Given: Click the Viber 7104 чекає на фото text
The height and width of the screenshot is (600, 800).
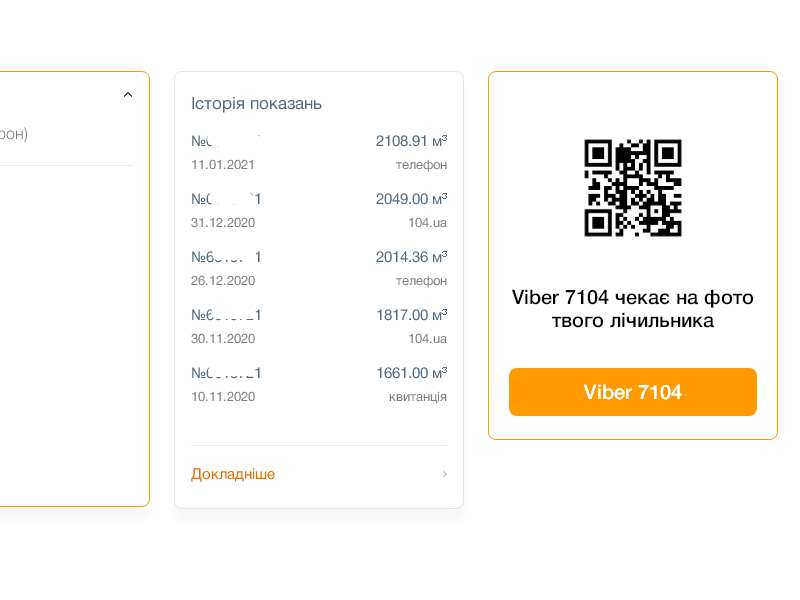Looking at the screenshot, I should click(x=633, y=297).
